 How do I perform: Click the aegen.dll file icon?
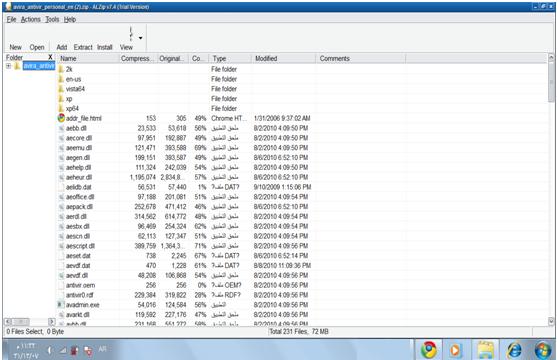click(x=61, y=158)
